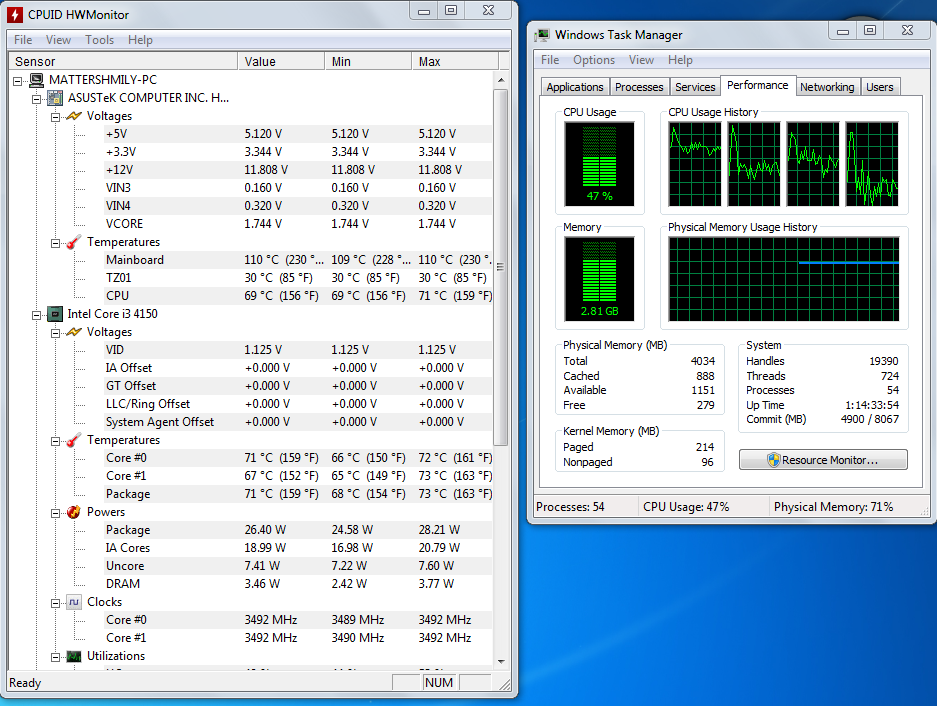Collapse the CPU Temperatures group

(56, 441)
